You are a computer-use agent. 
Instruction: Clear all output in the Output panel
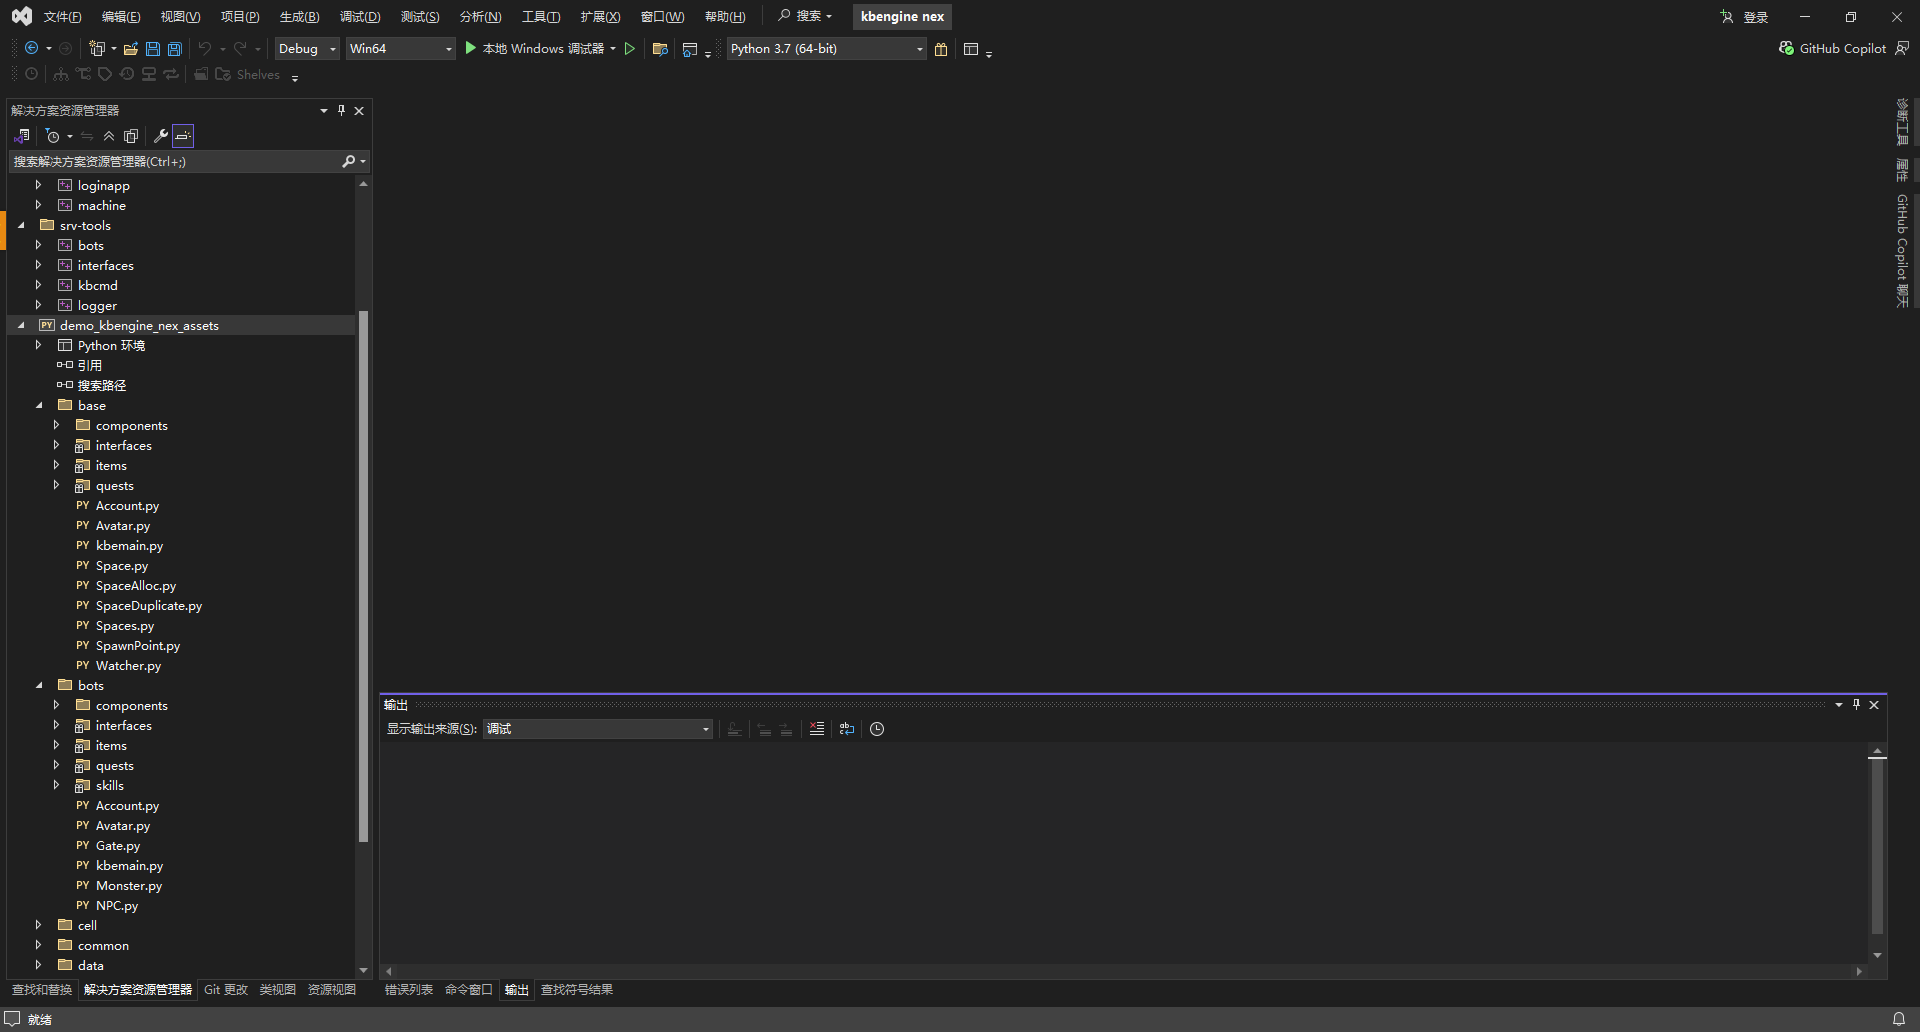click(817, 729)
